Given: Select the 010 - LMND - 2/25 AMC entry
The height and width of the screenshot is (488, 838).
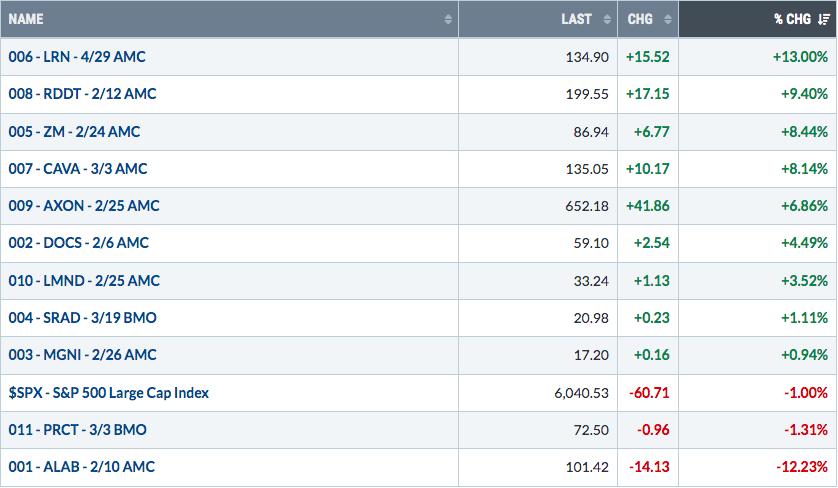Looking at the screenshot, I should [84, 281].
